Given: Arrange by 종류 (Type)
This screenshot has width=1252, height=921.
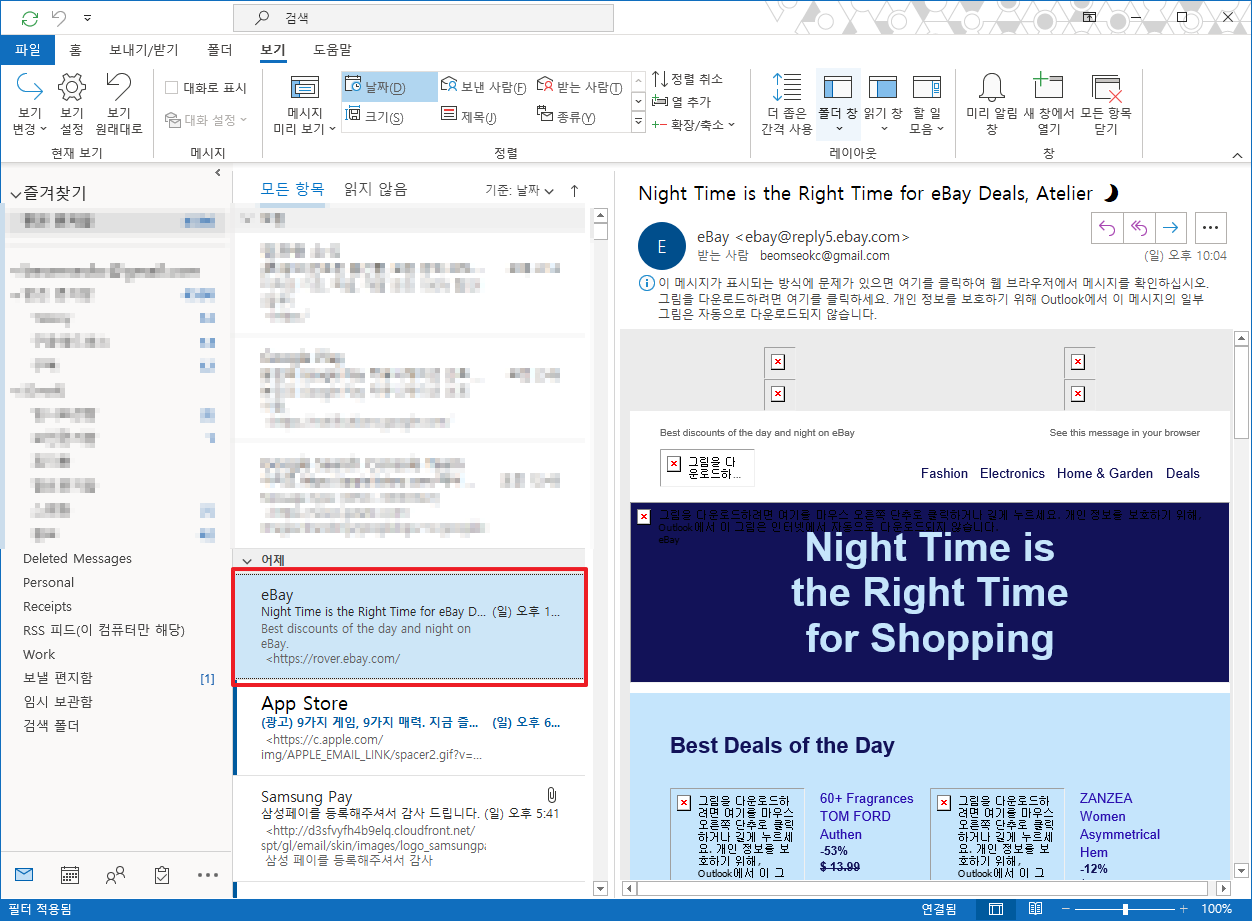Looking at the screenshot, I should click(x=579, y=116).
